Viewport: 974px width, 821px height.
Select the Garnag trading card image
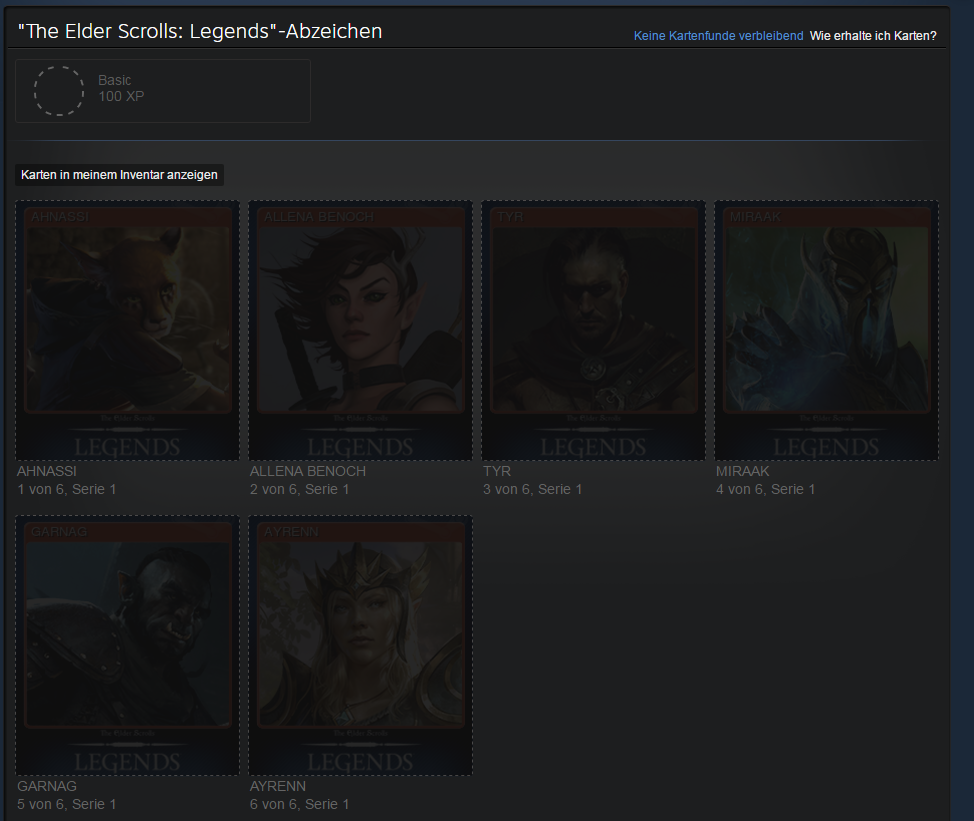(127, 645)
